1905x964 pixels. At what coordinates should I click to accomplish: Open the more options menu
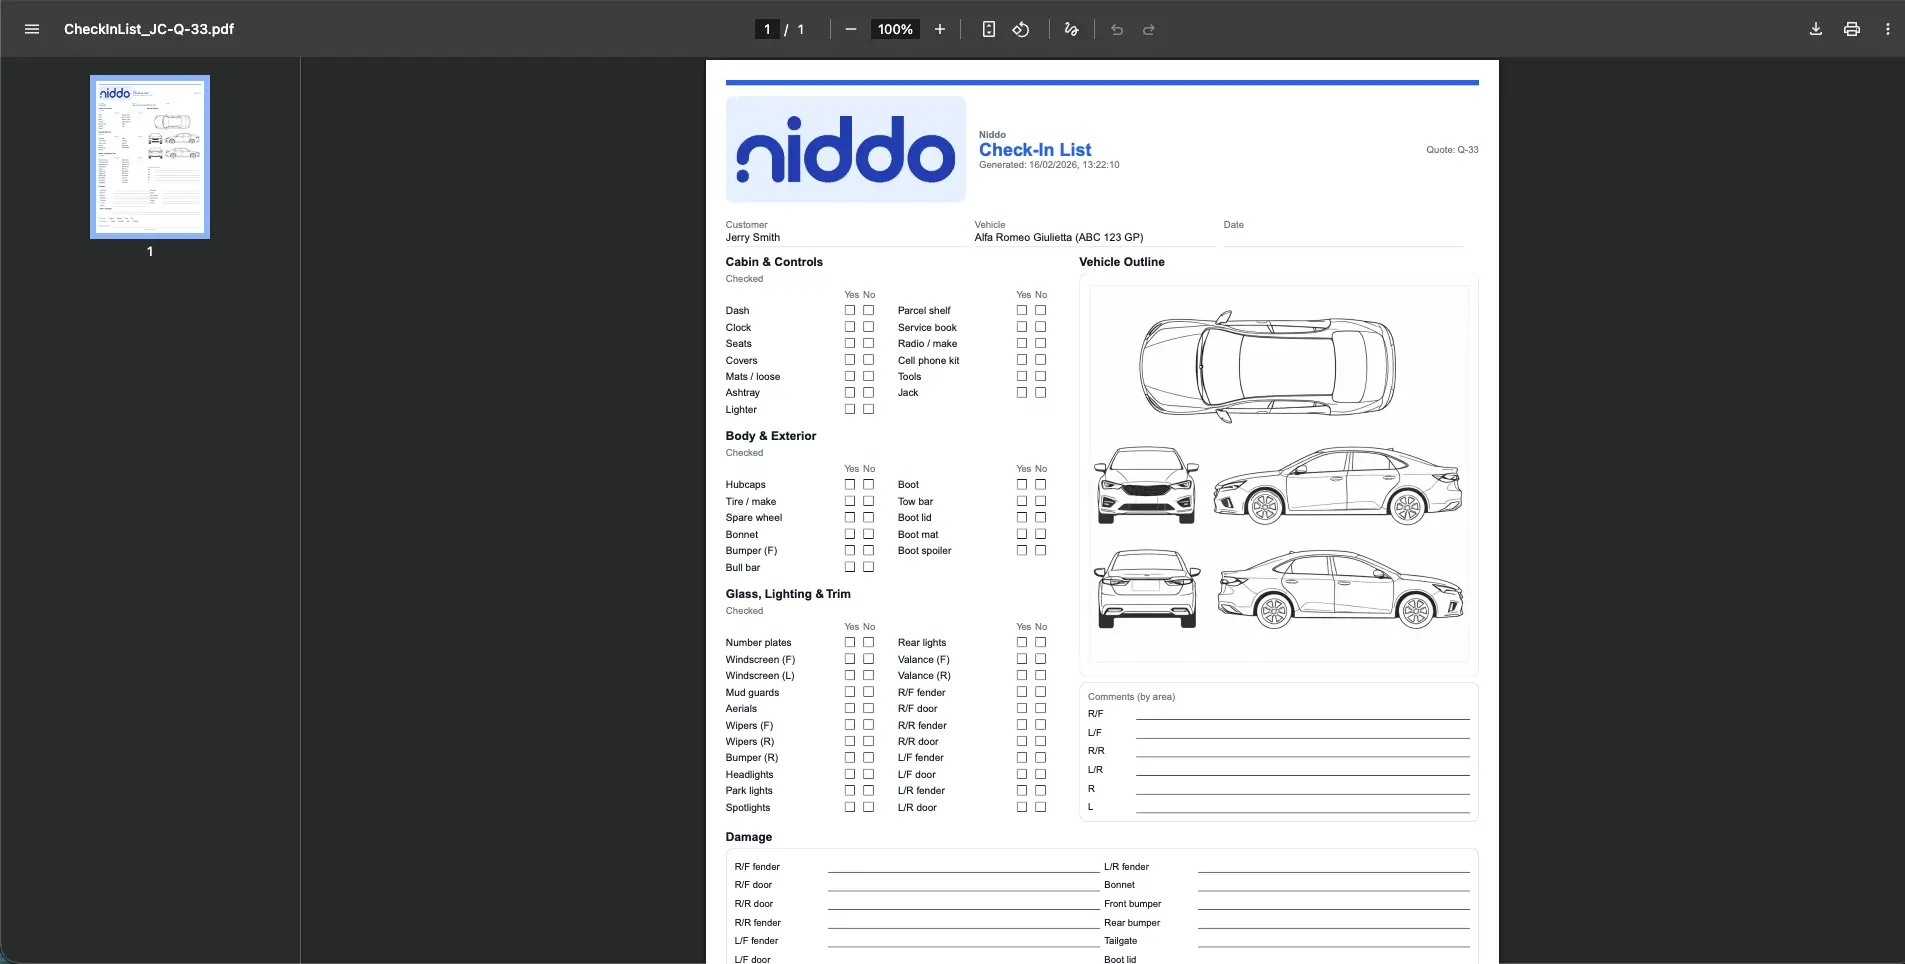click(x=1888, y=28)
